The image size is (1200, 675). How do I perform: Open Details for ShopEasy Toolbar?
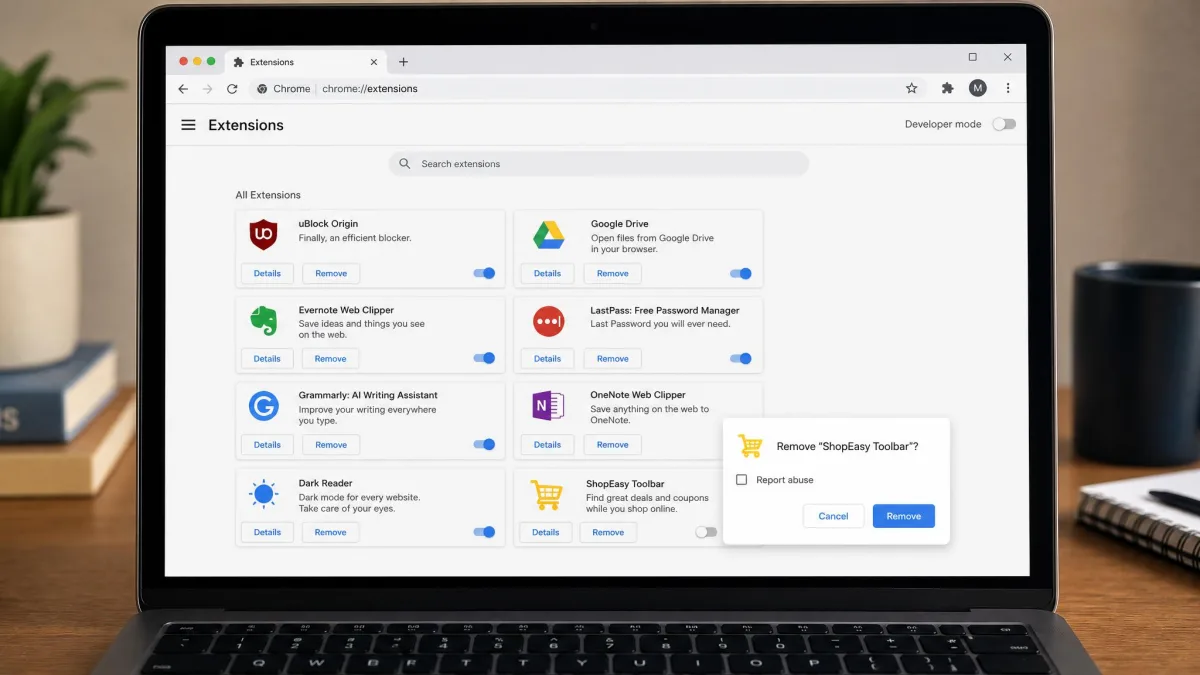(x=546, y=532)
